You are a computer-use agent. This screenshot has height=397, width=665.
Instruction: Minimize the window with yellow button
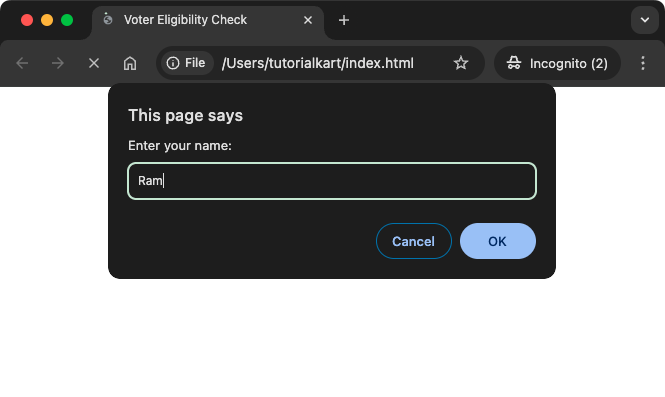click(47, 20)
